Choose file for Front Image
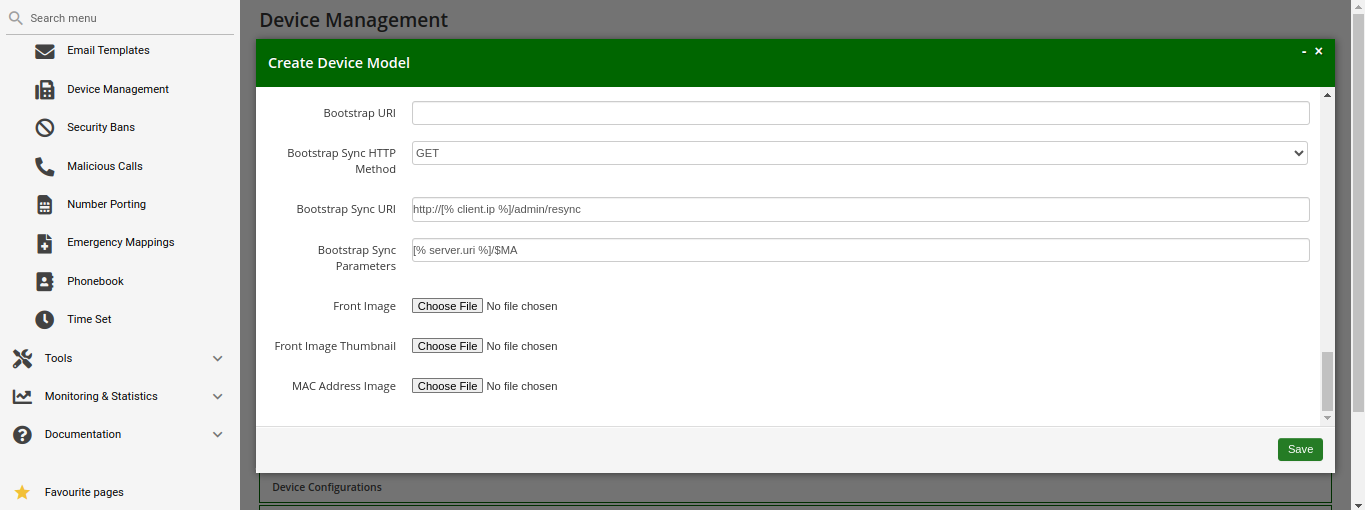 [x=447, y=306]
